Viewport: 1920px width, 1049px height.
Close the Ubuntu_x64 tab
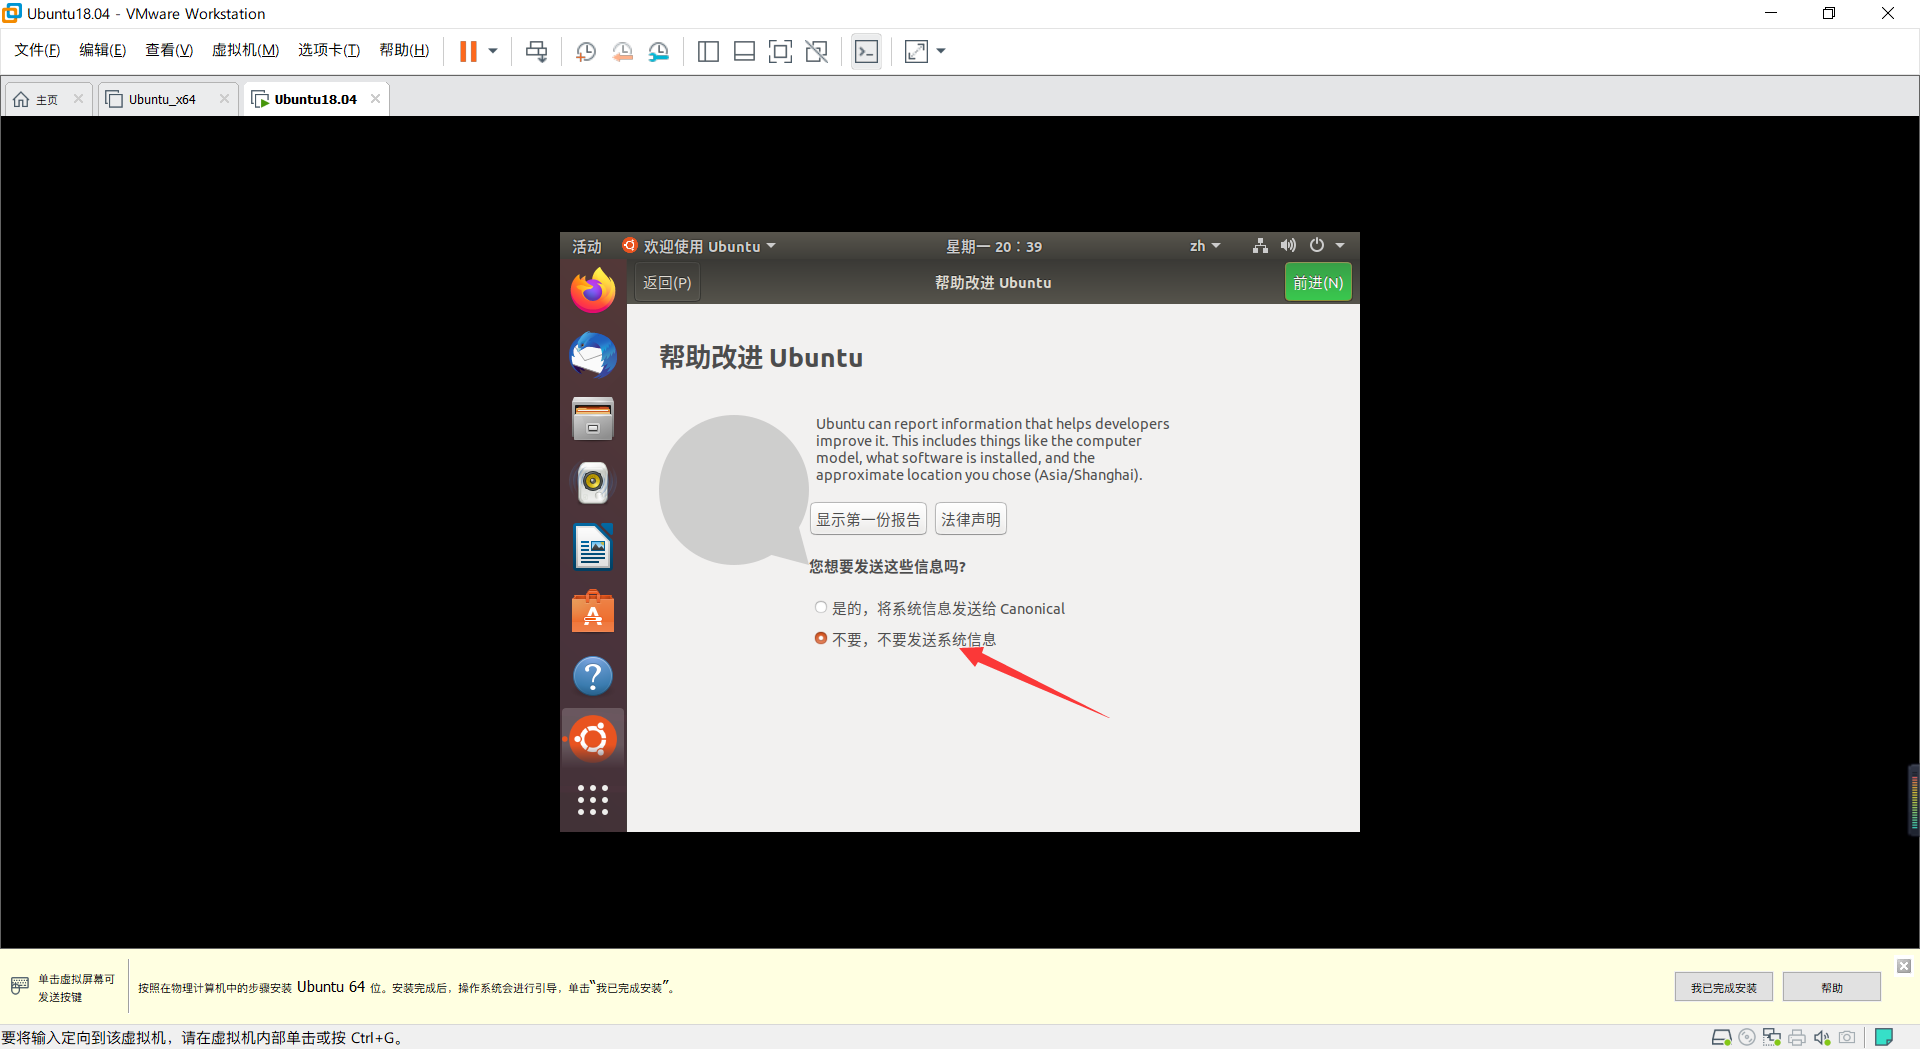tap(224, 98)
